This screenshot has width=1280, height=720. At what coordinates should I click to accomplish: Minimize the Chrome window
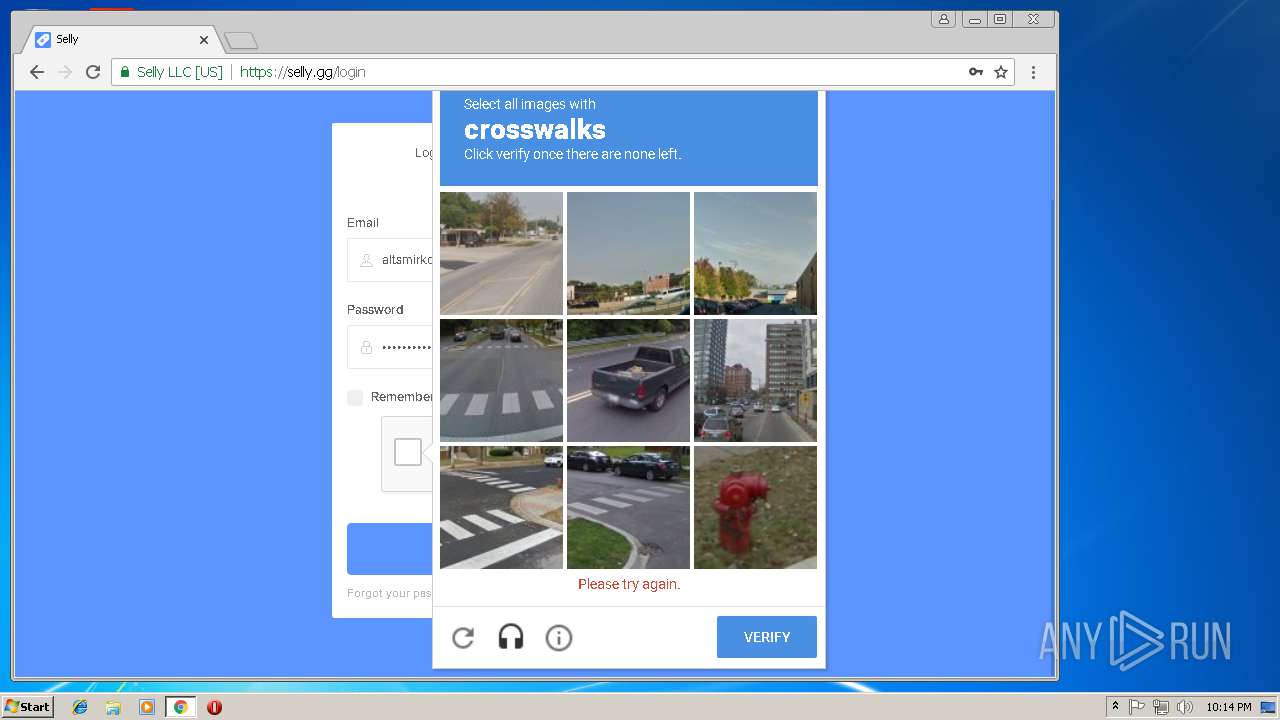(x=974, y=19)
